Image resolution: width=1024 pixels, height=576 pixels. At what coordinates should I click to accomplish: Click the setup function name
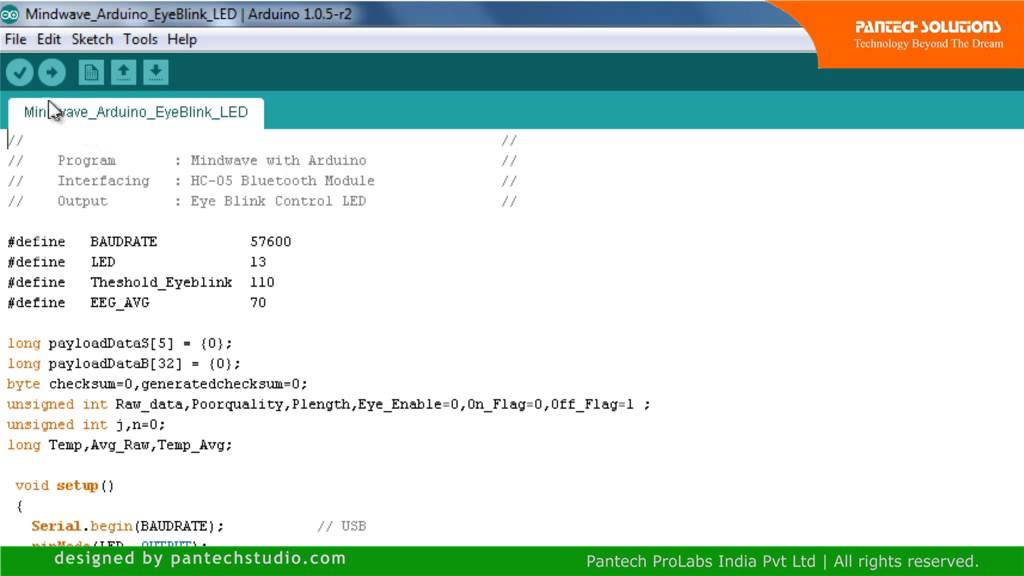tap(77, 485)
